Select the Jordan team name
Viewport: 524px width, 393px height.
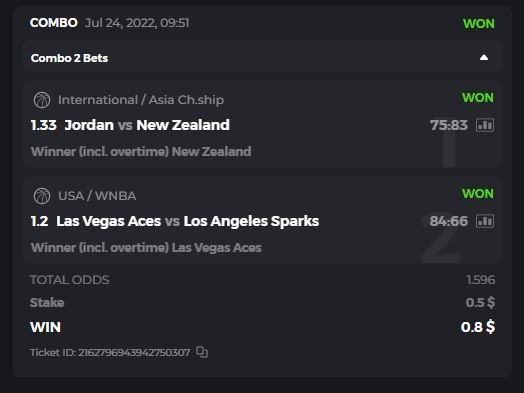[89, 125]
